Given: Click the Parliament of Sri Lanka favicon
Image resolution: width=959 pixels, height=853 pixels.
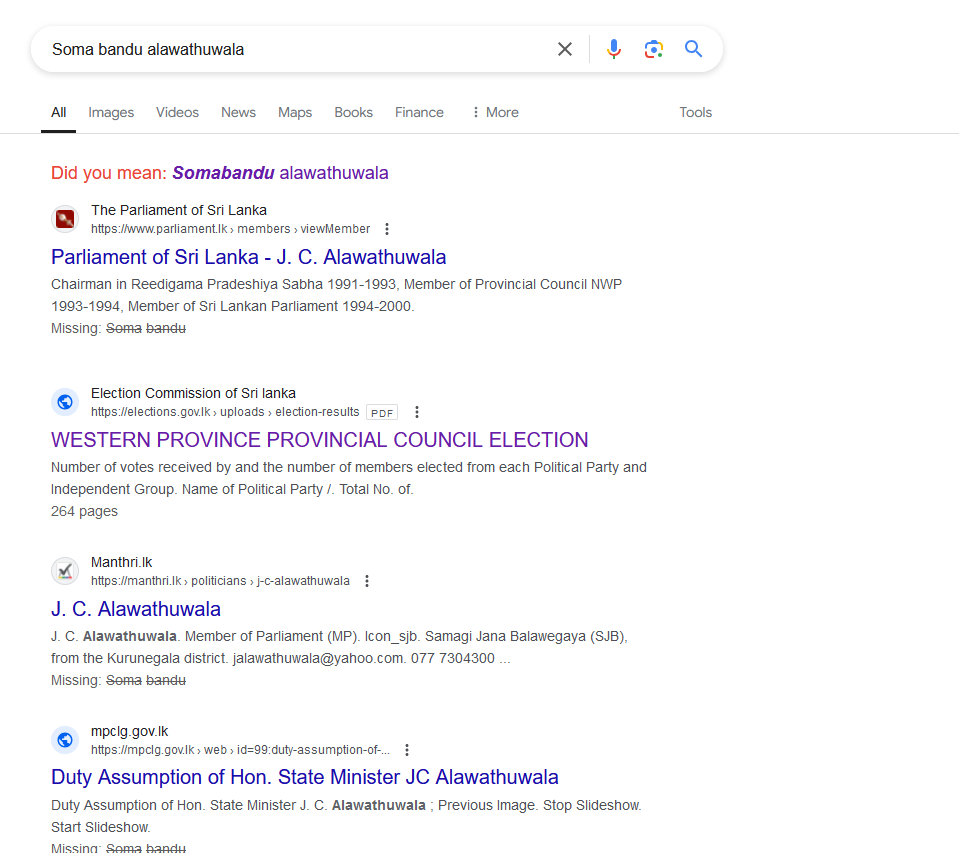Looking at the screenshot, I should (65, 219).
